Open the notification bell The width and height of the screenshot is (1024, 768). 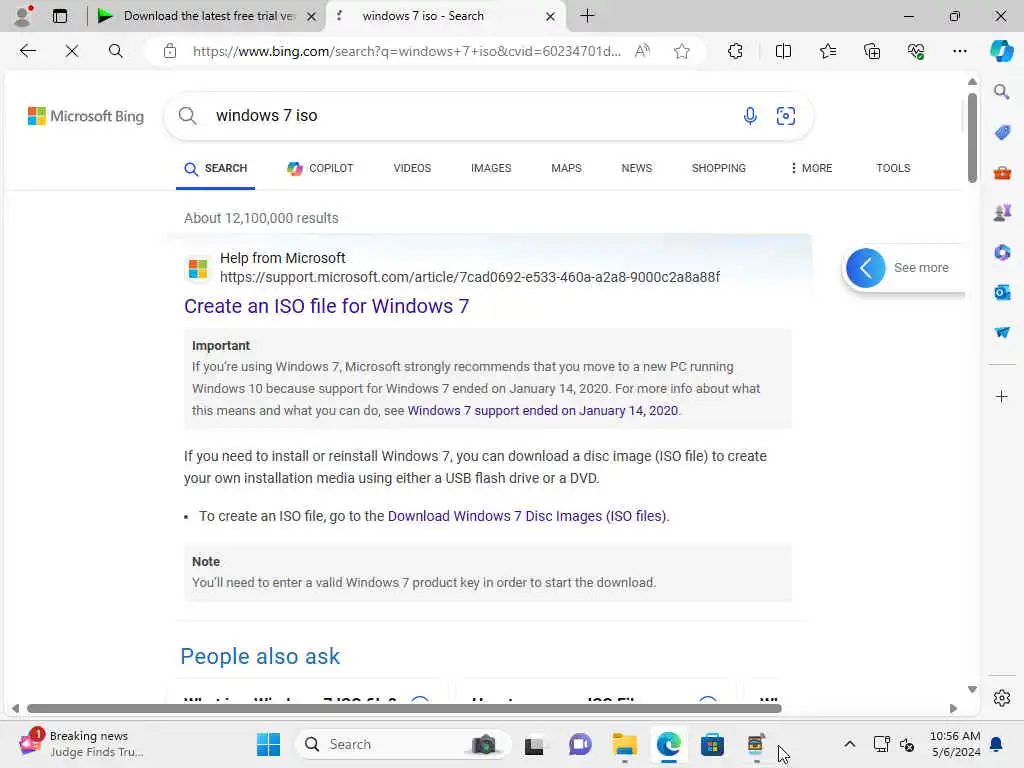click(997, 744)
